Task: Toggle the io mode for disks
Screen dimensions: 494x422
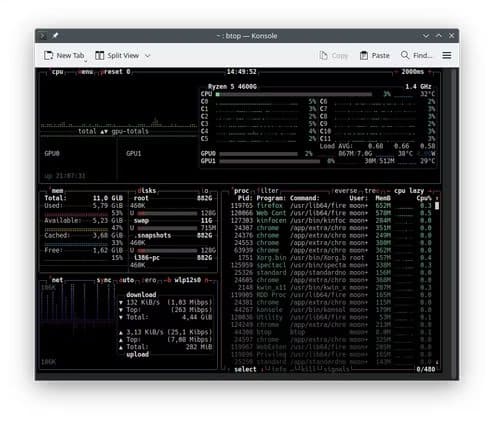Action: 205,191
